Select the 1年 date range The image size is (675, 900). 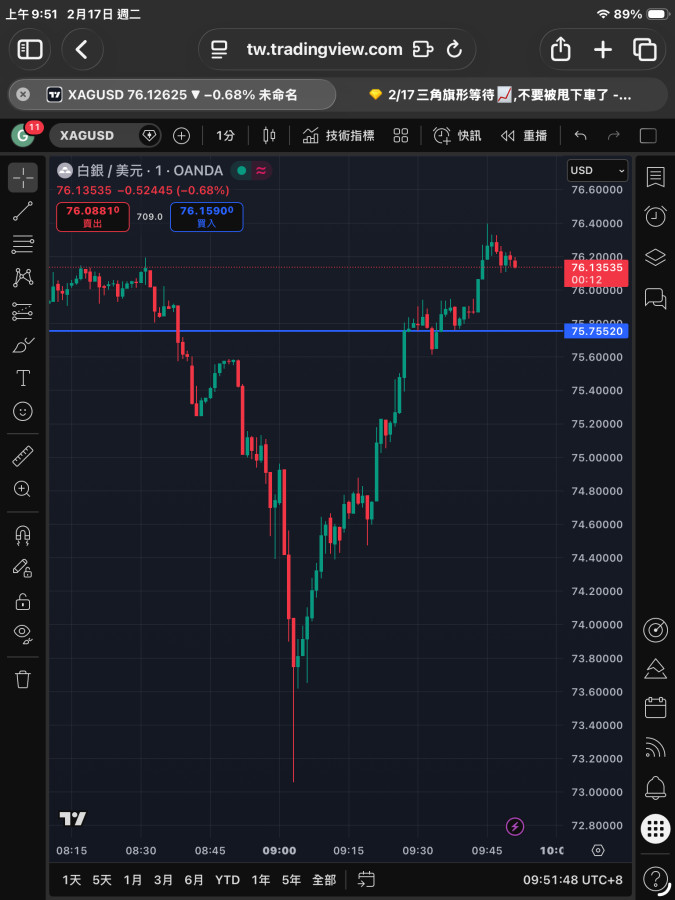pyautogui.click(x=261, y=879)
